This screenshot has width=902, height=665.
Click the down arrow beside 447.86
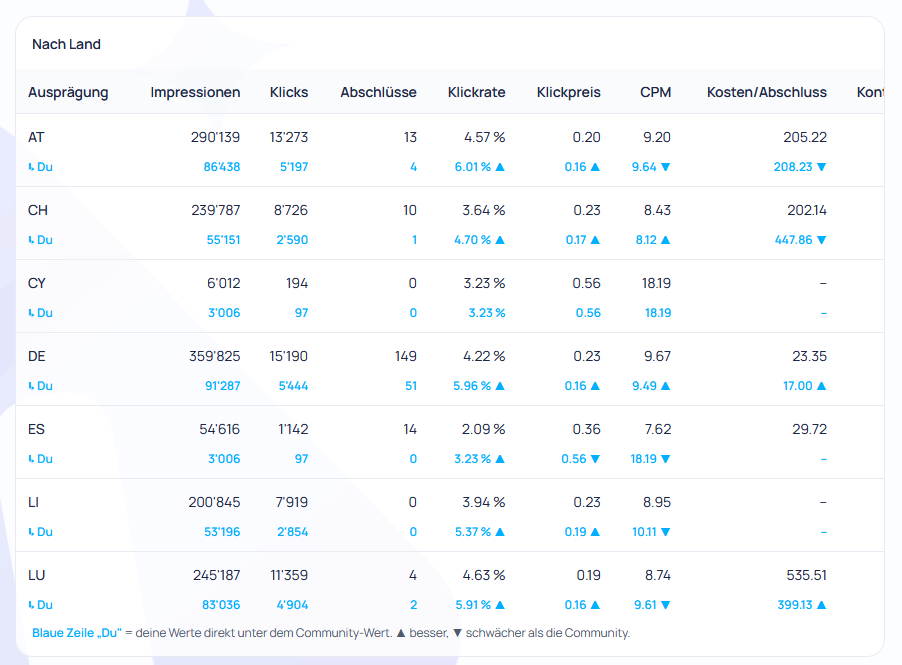point(821,240)
